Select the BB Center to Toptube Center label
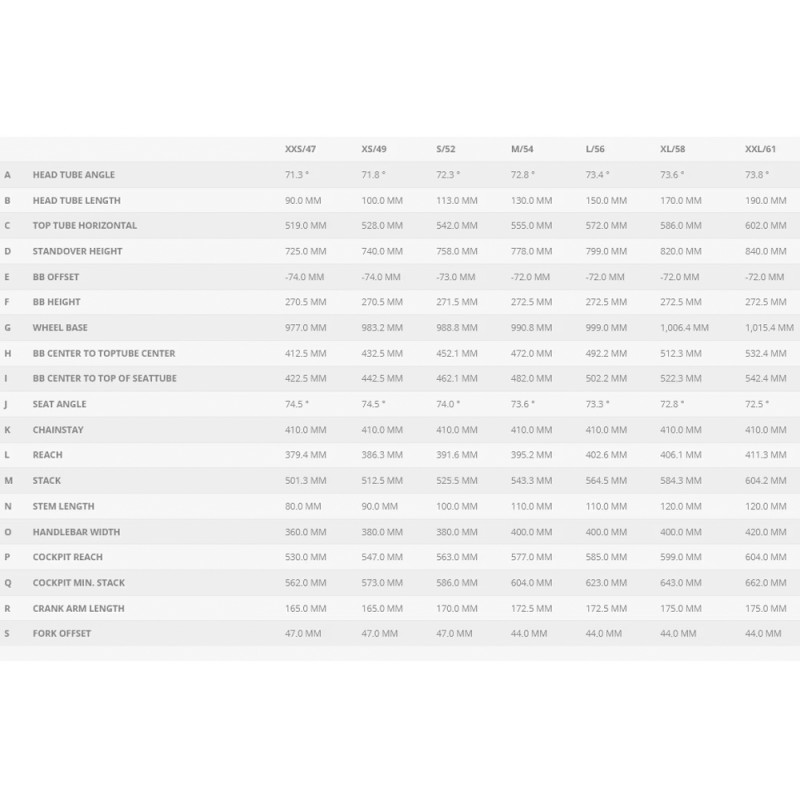 click(x=103, y=353)
